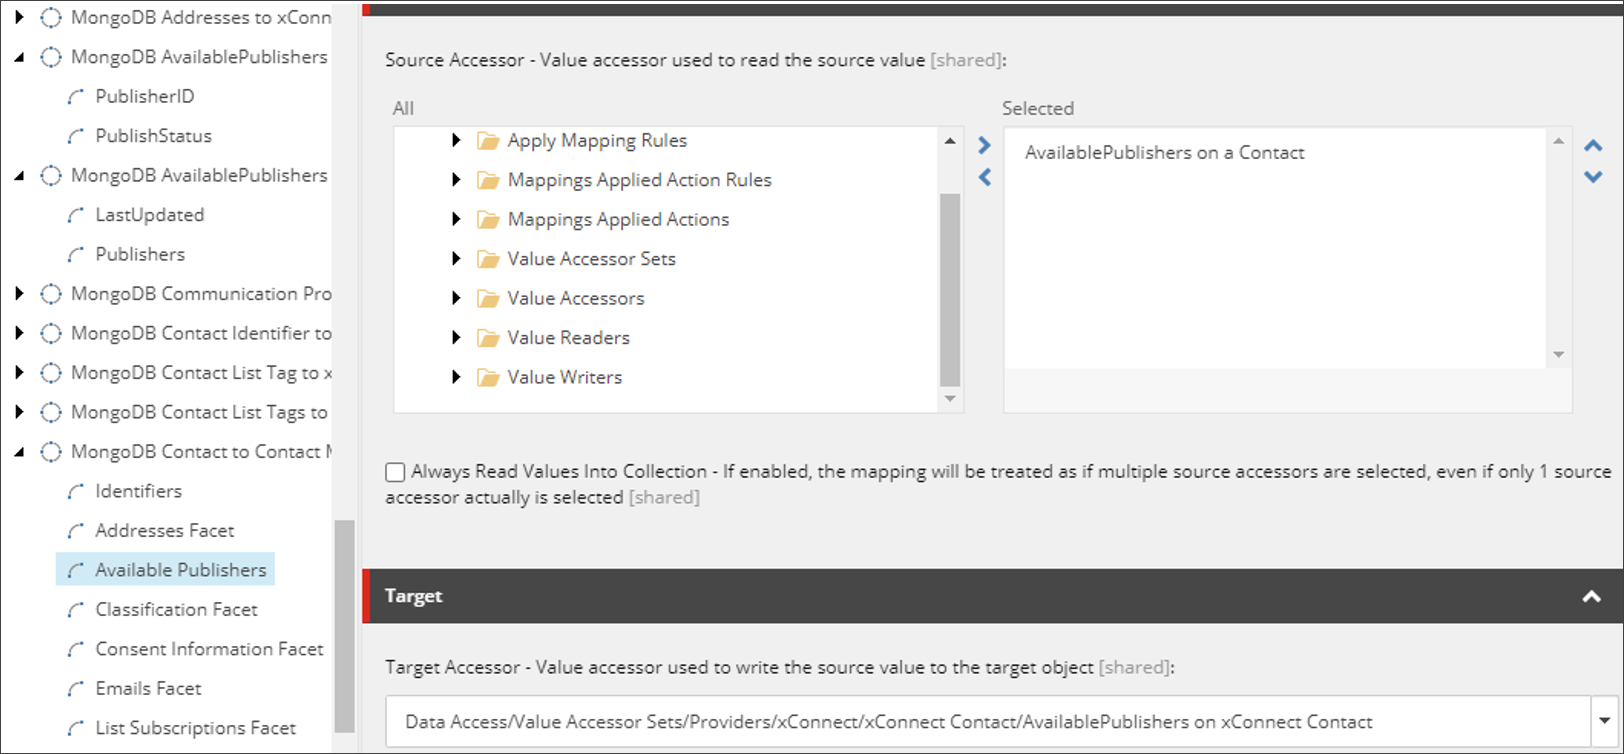Select the Classification Facet tree item
The image size is (1624, 754).
[x=176, y=609]
